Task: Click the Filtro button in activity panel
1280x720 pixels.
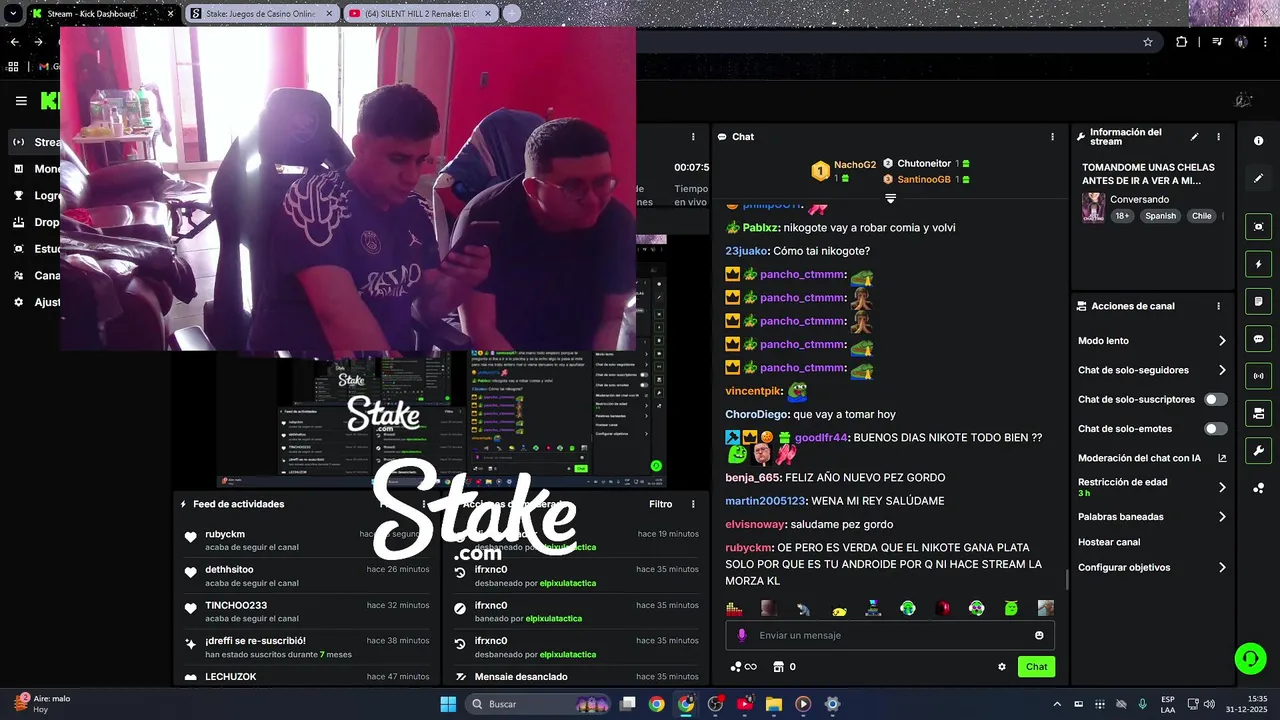Action: tap(660, 504)
